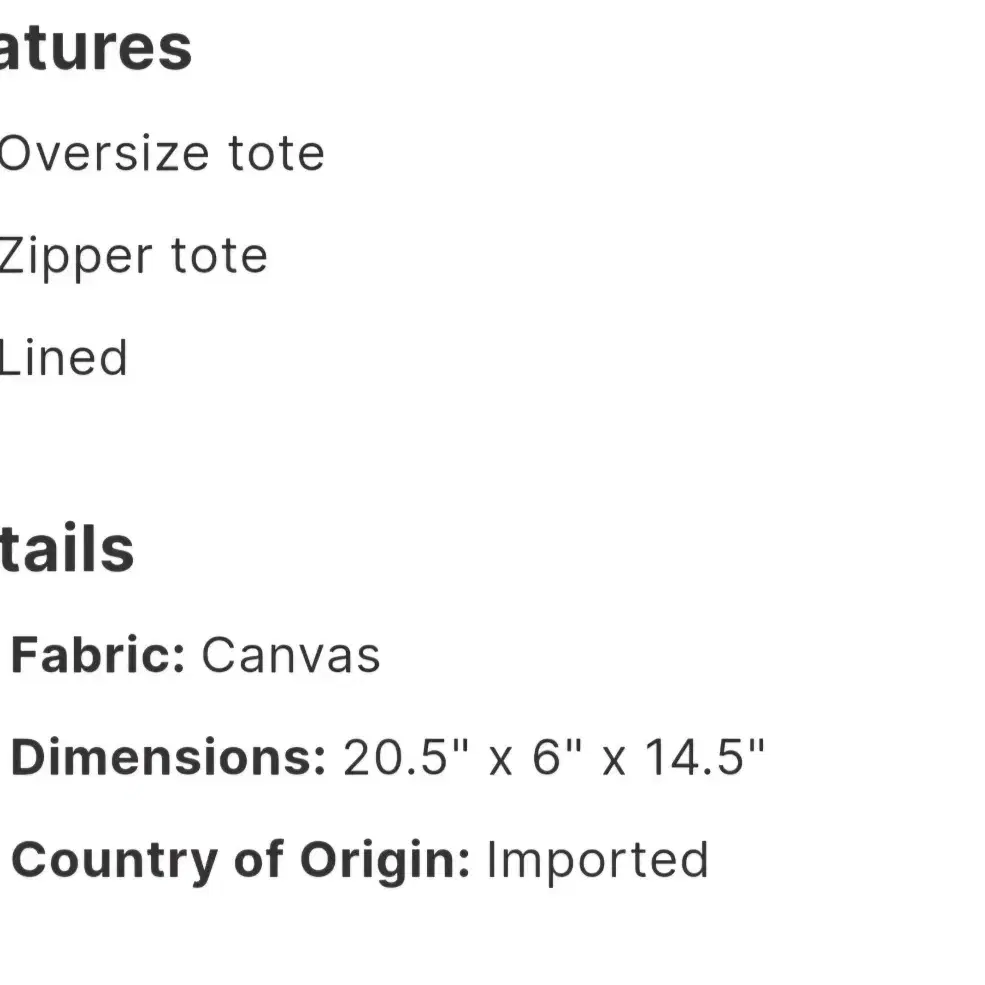Click the partially visible Features heading

95,48
